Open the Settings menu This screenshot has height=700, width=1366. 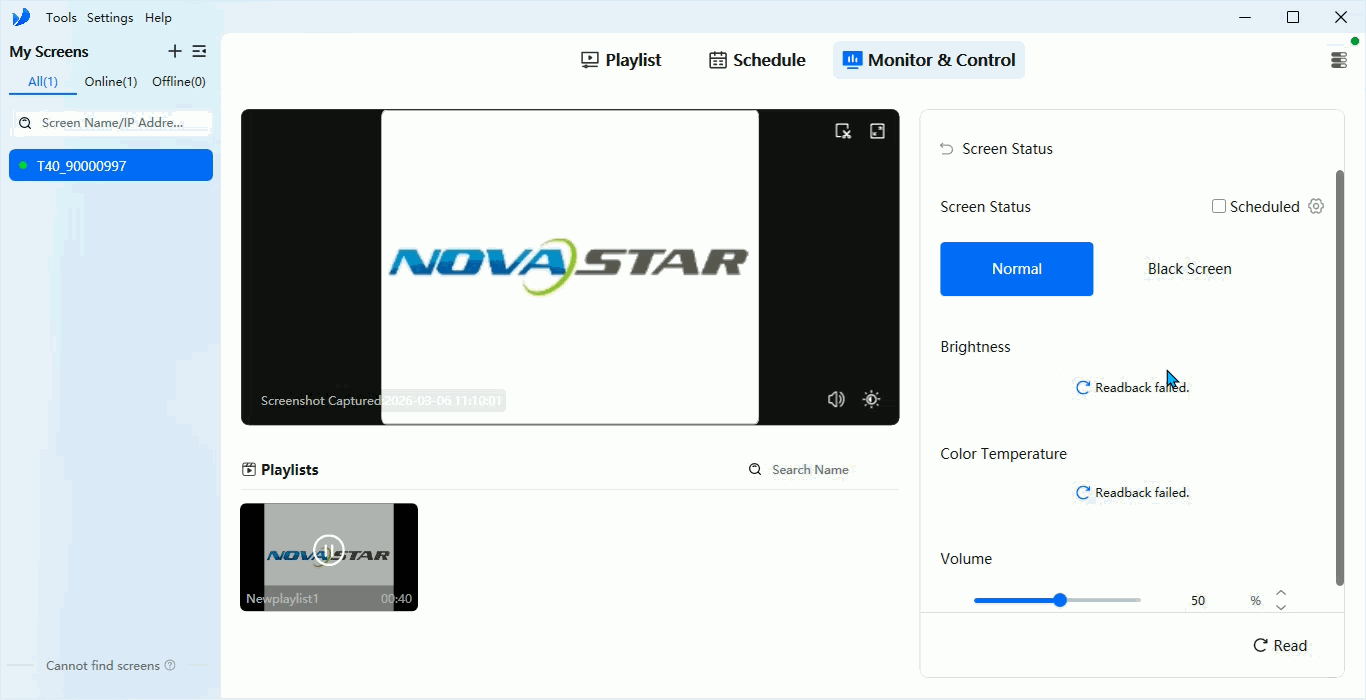tap(110, 18)
